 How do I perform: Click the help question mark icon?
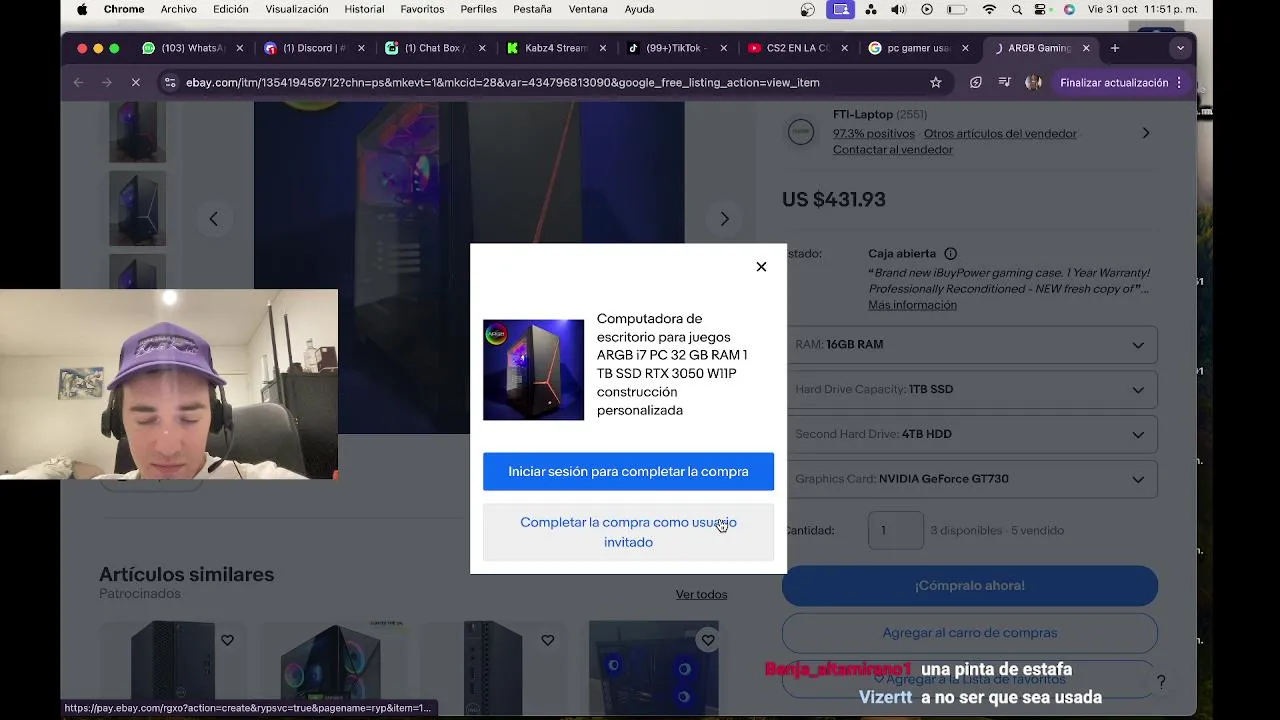1161,682
